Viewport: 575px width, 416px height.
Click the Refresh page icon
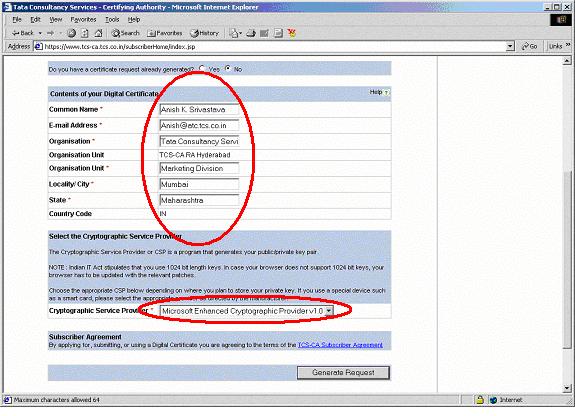pos(85,33)
